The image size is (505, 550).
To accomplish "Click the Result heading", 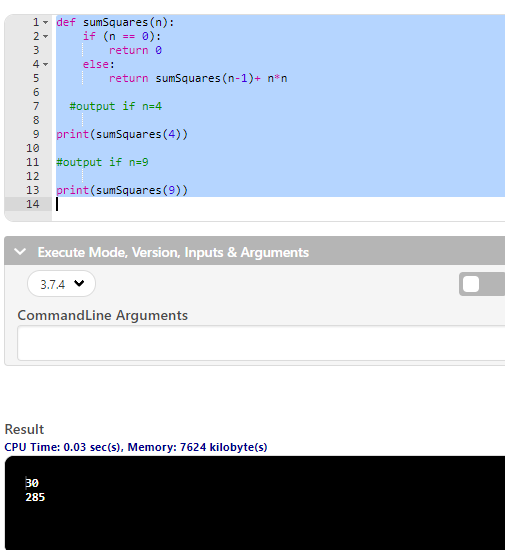I will click(x=24, y=429).
